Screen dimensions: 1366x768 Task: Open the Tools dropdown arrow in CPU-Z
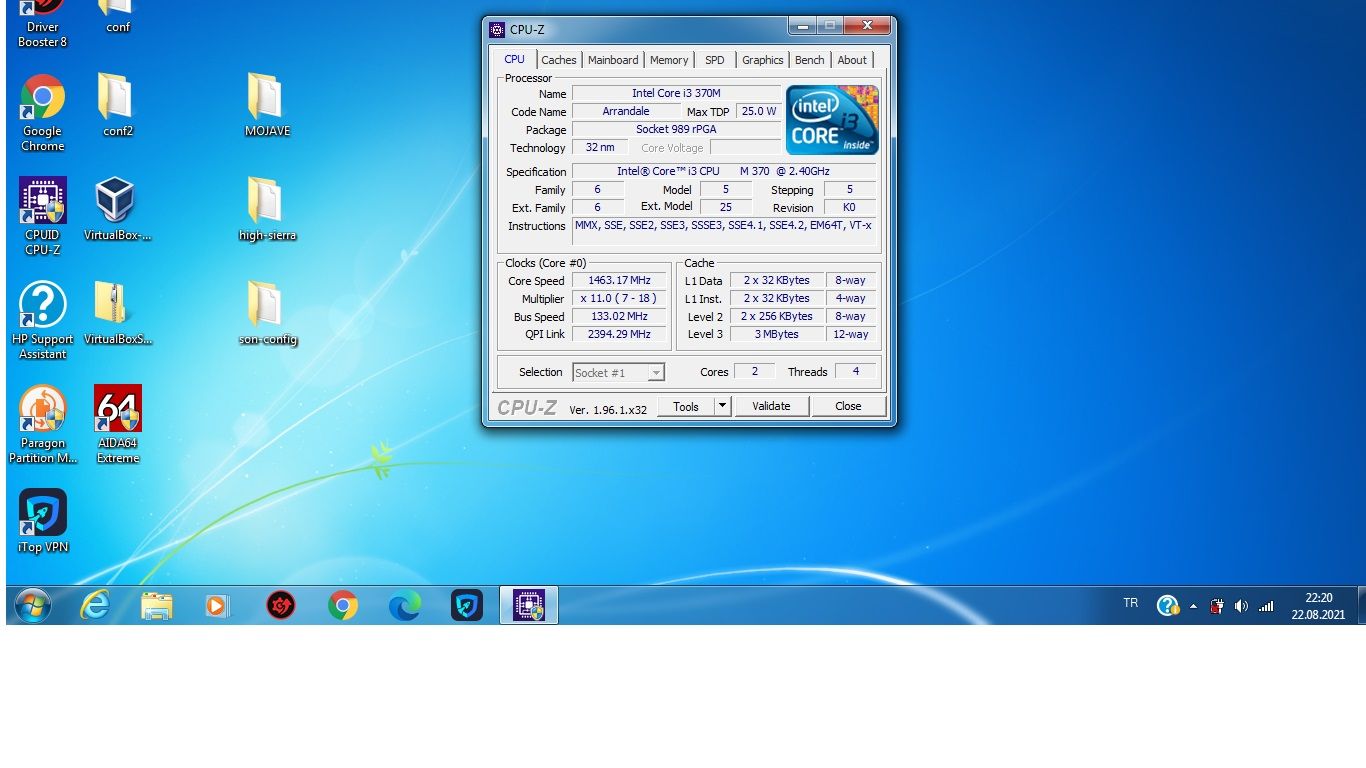(x=723, y=406)
